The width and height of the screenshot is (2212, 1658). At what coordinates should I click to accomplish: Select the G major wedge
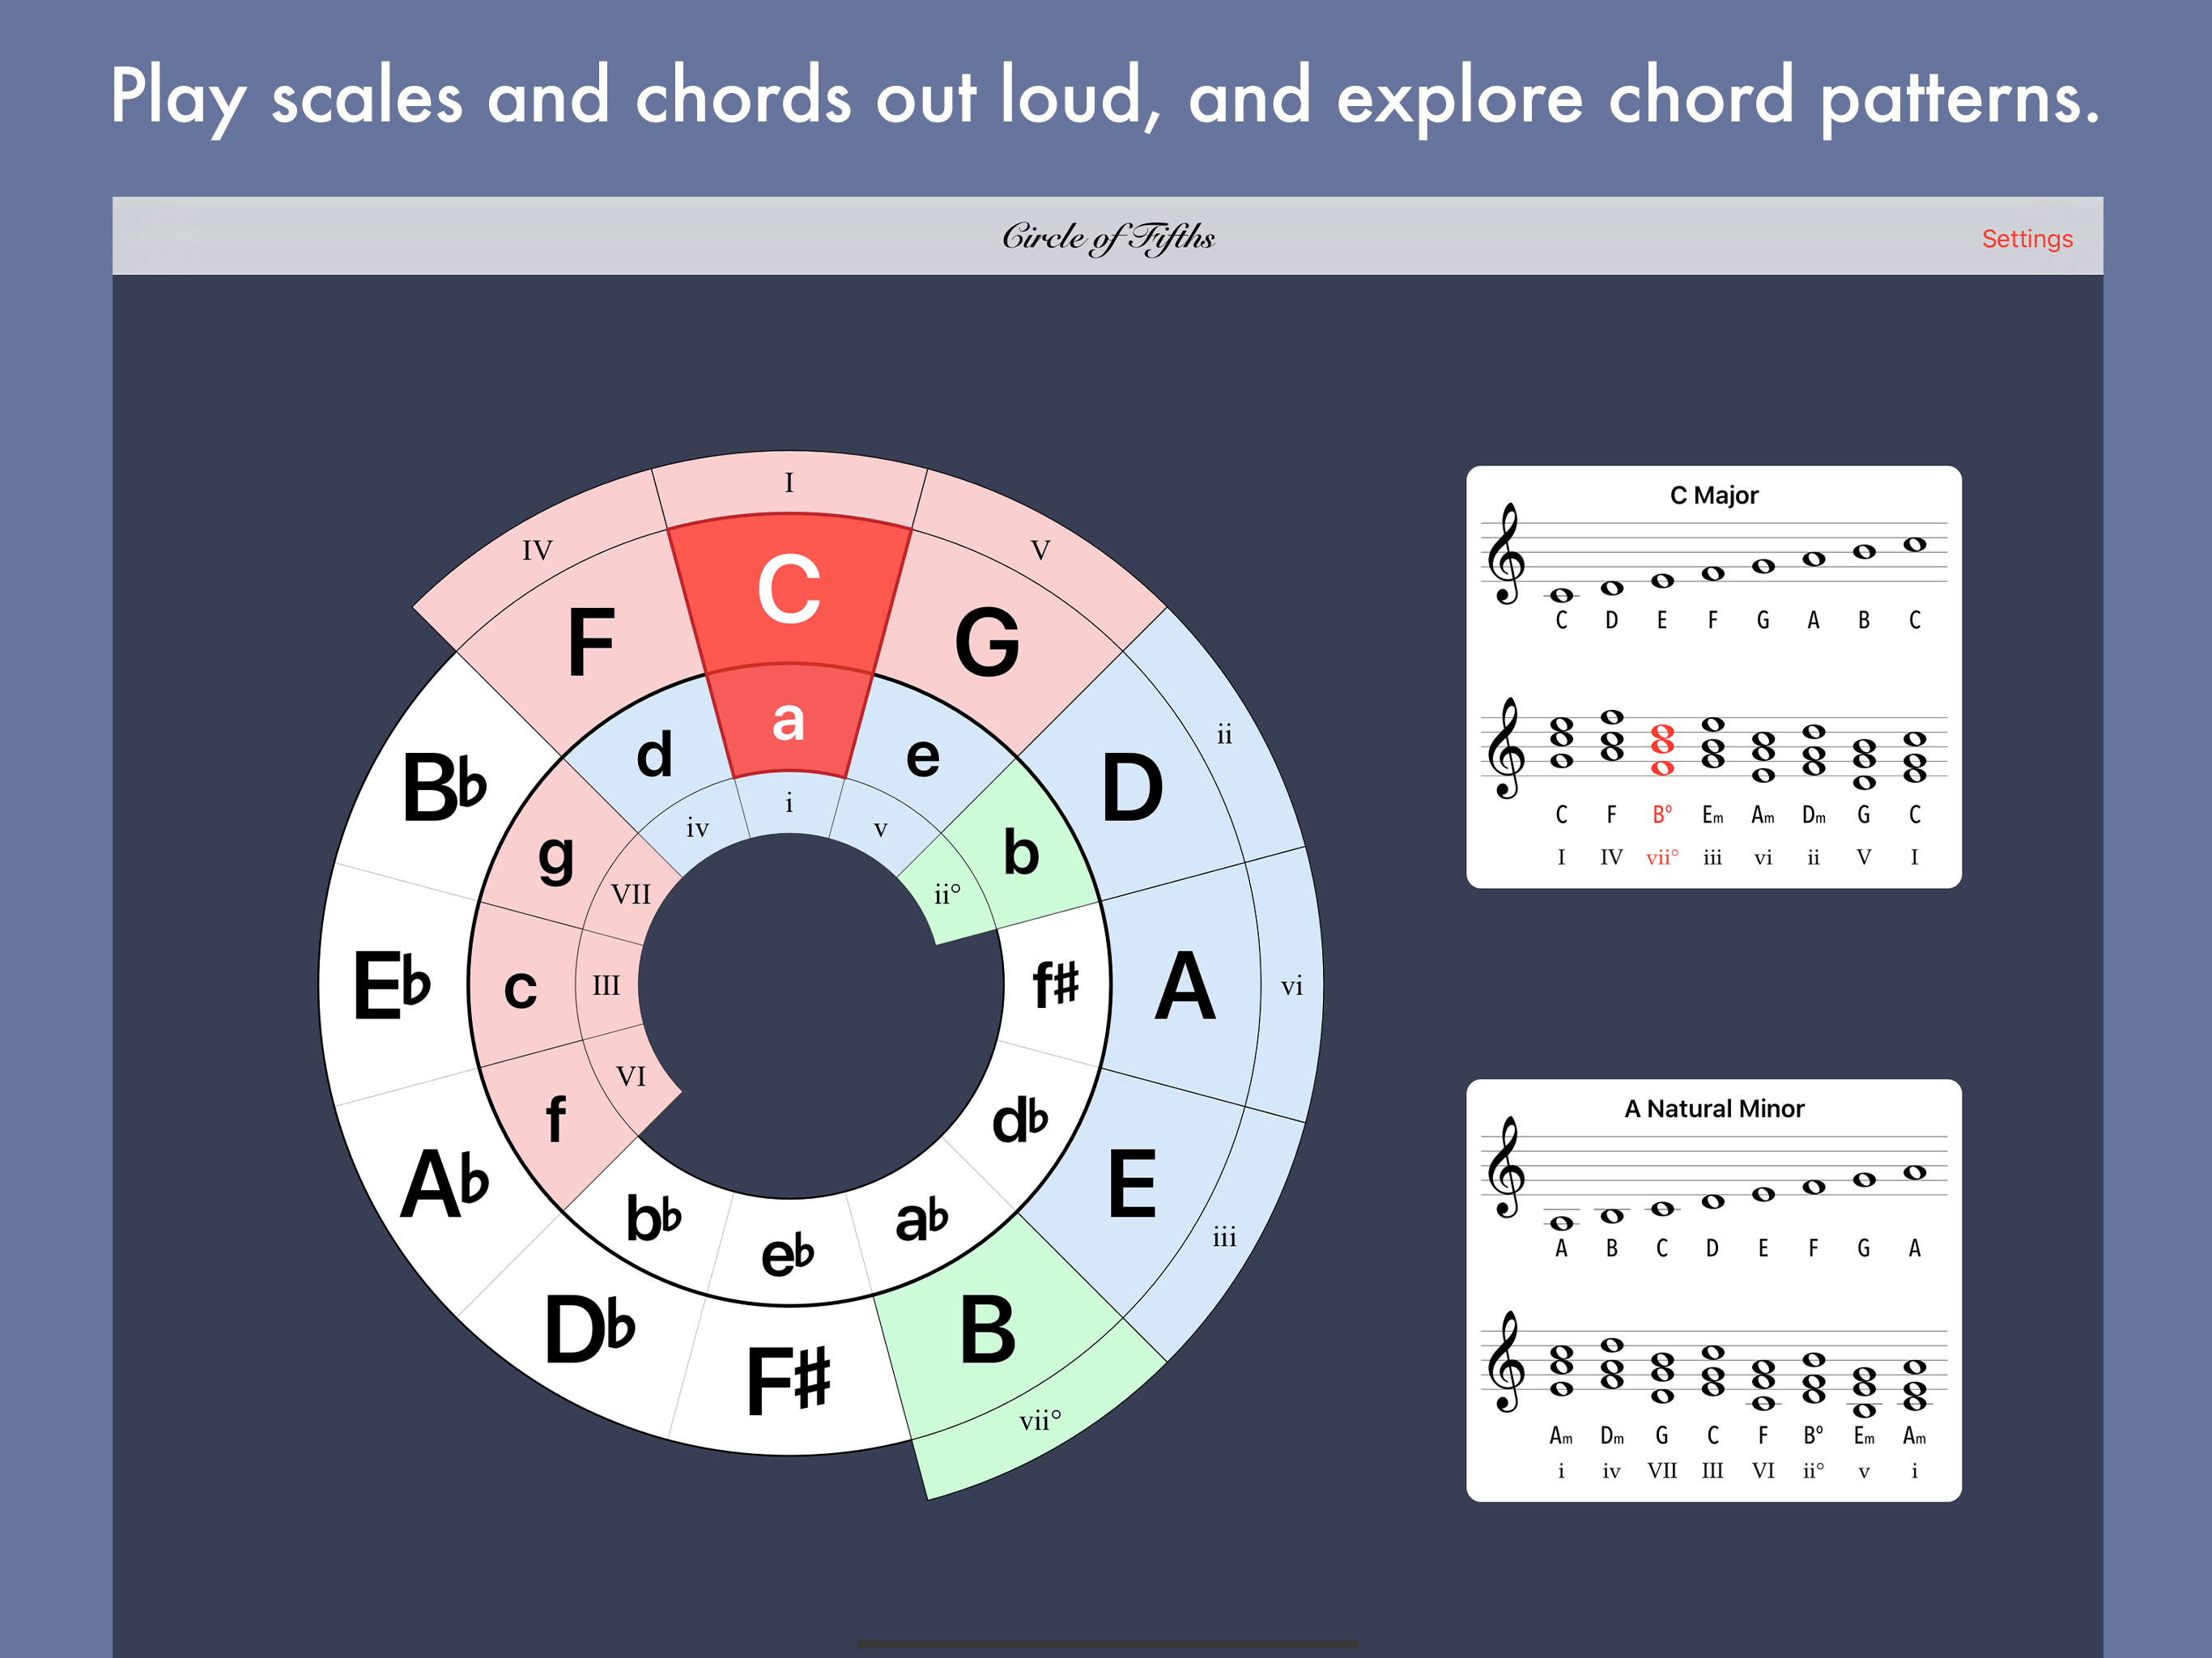click(987, 640)
